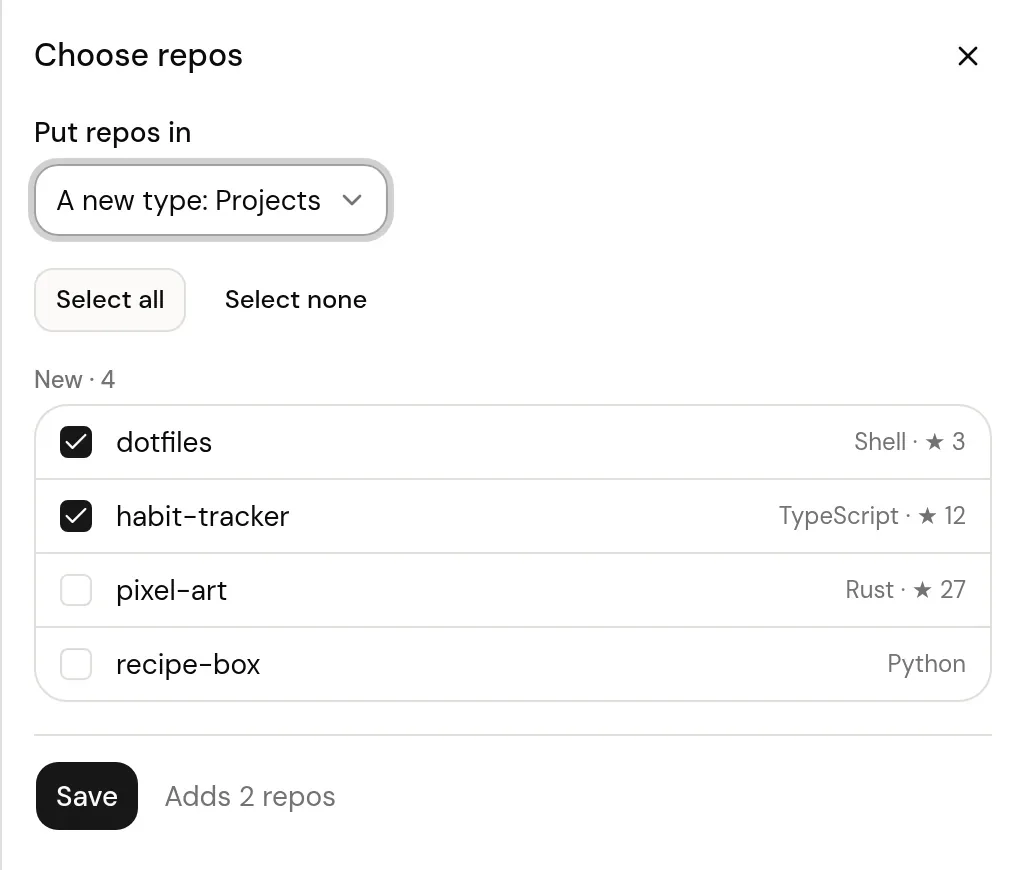
Task: Click the Select all button
Action: tap(110, 300)
